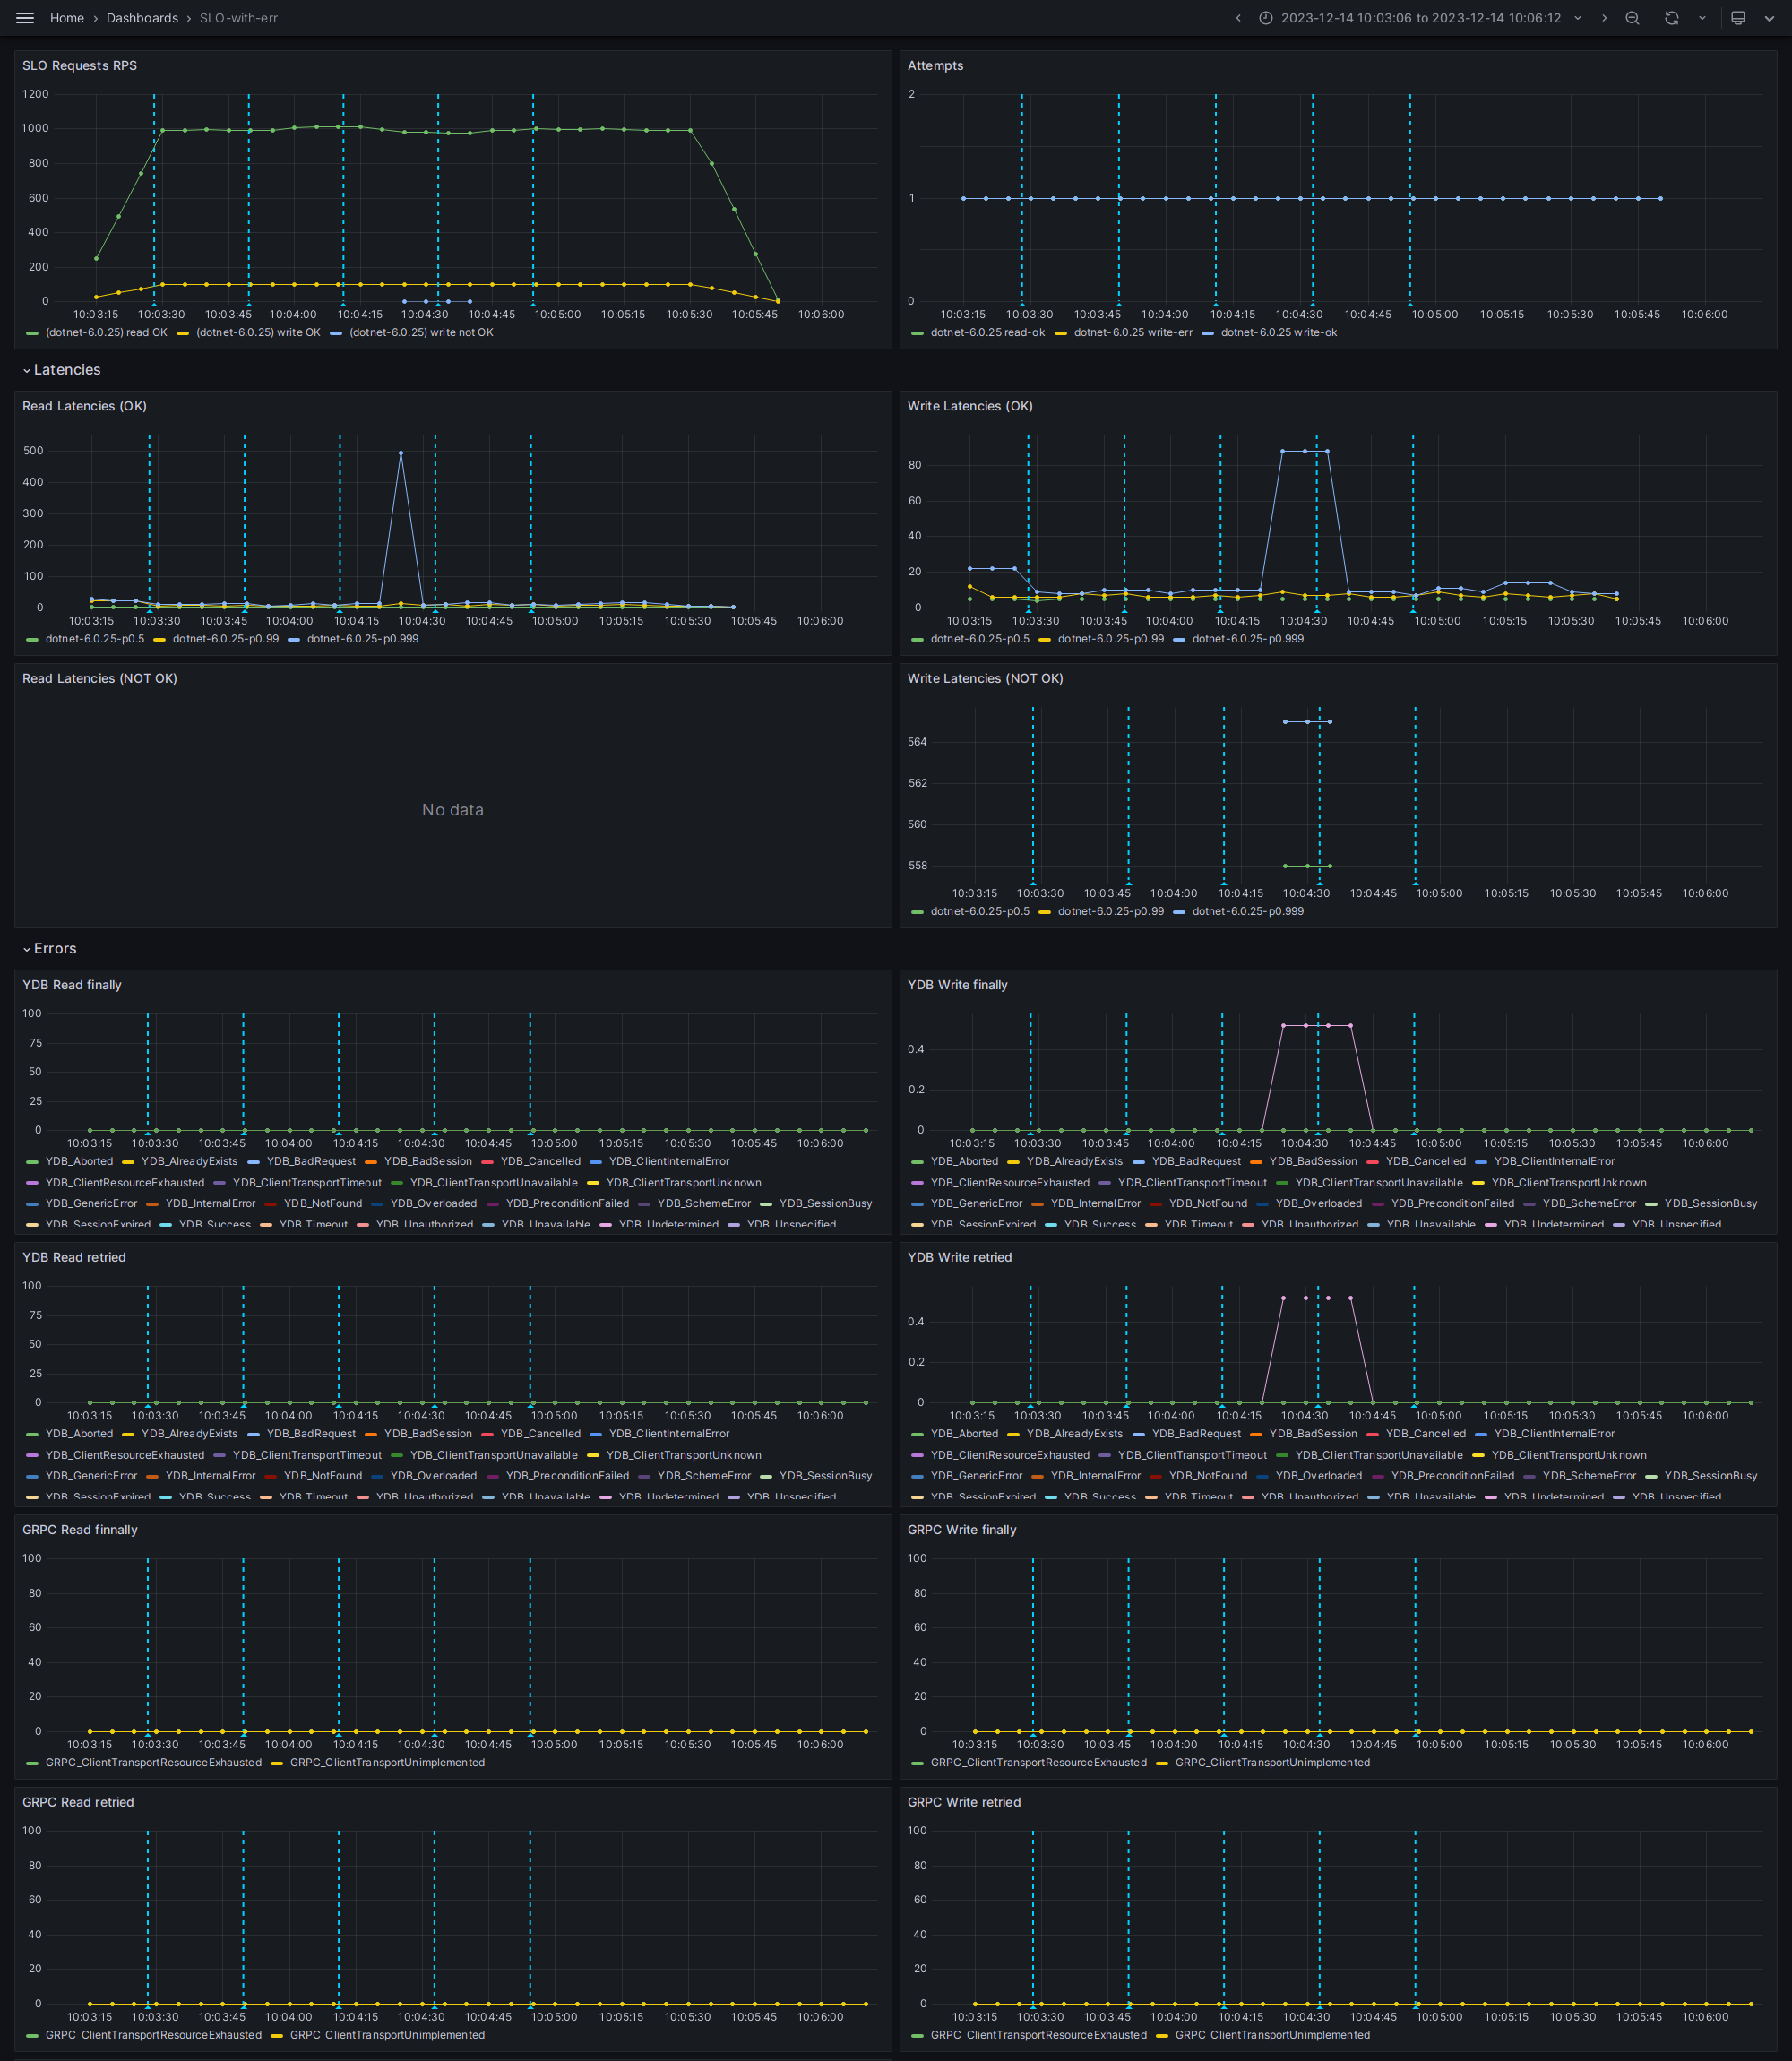Open YDB Write retried panel menu

pyautogui.click(x=959, y=1258)
